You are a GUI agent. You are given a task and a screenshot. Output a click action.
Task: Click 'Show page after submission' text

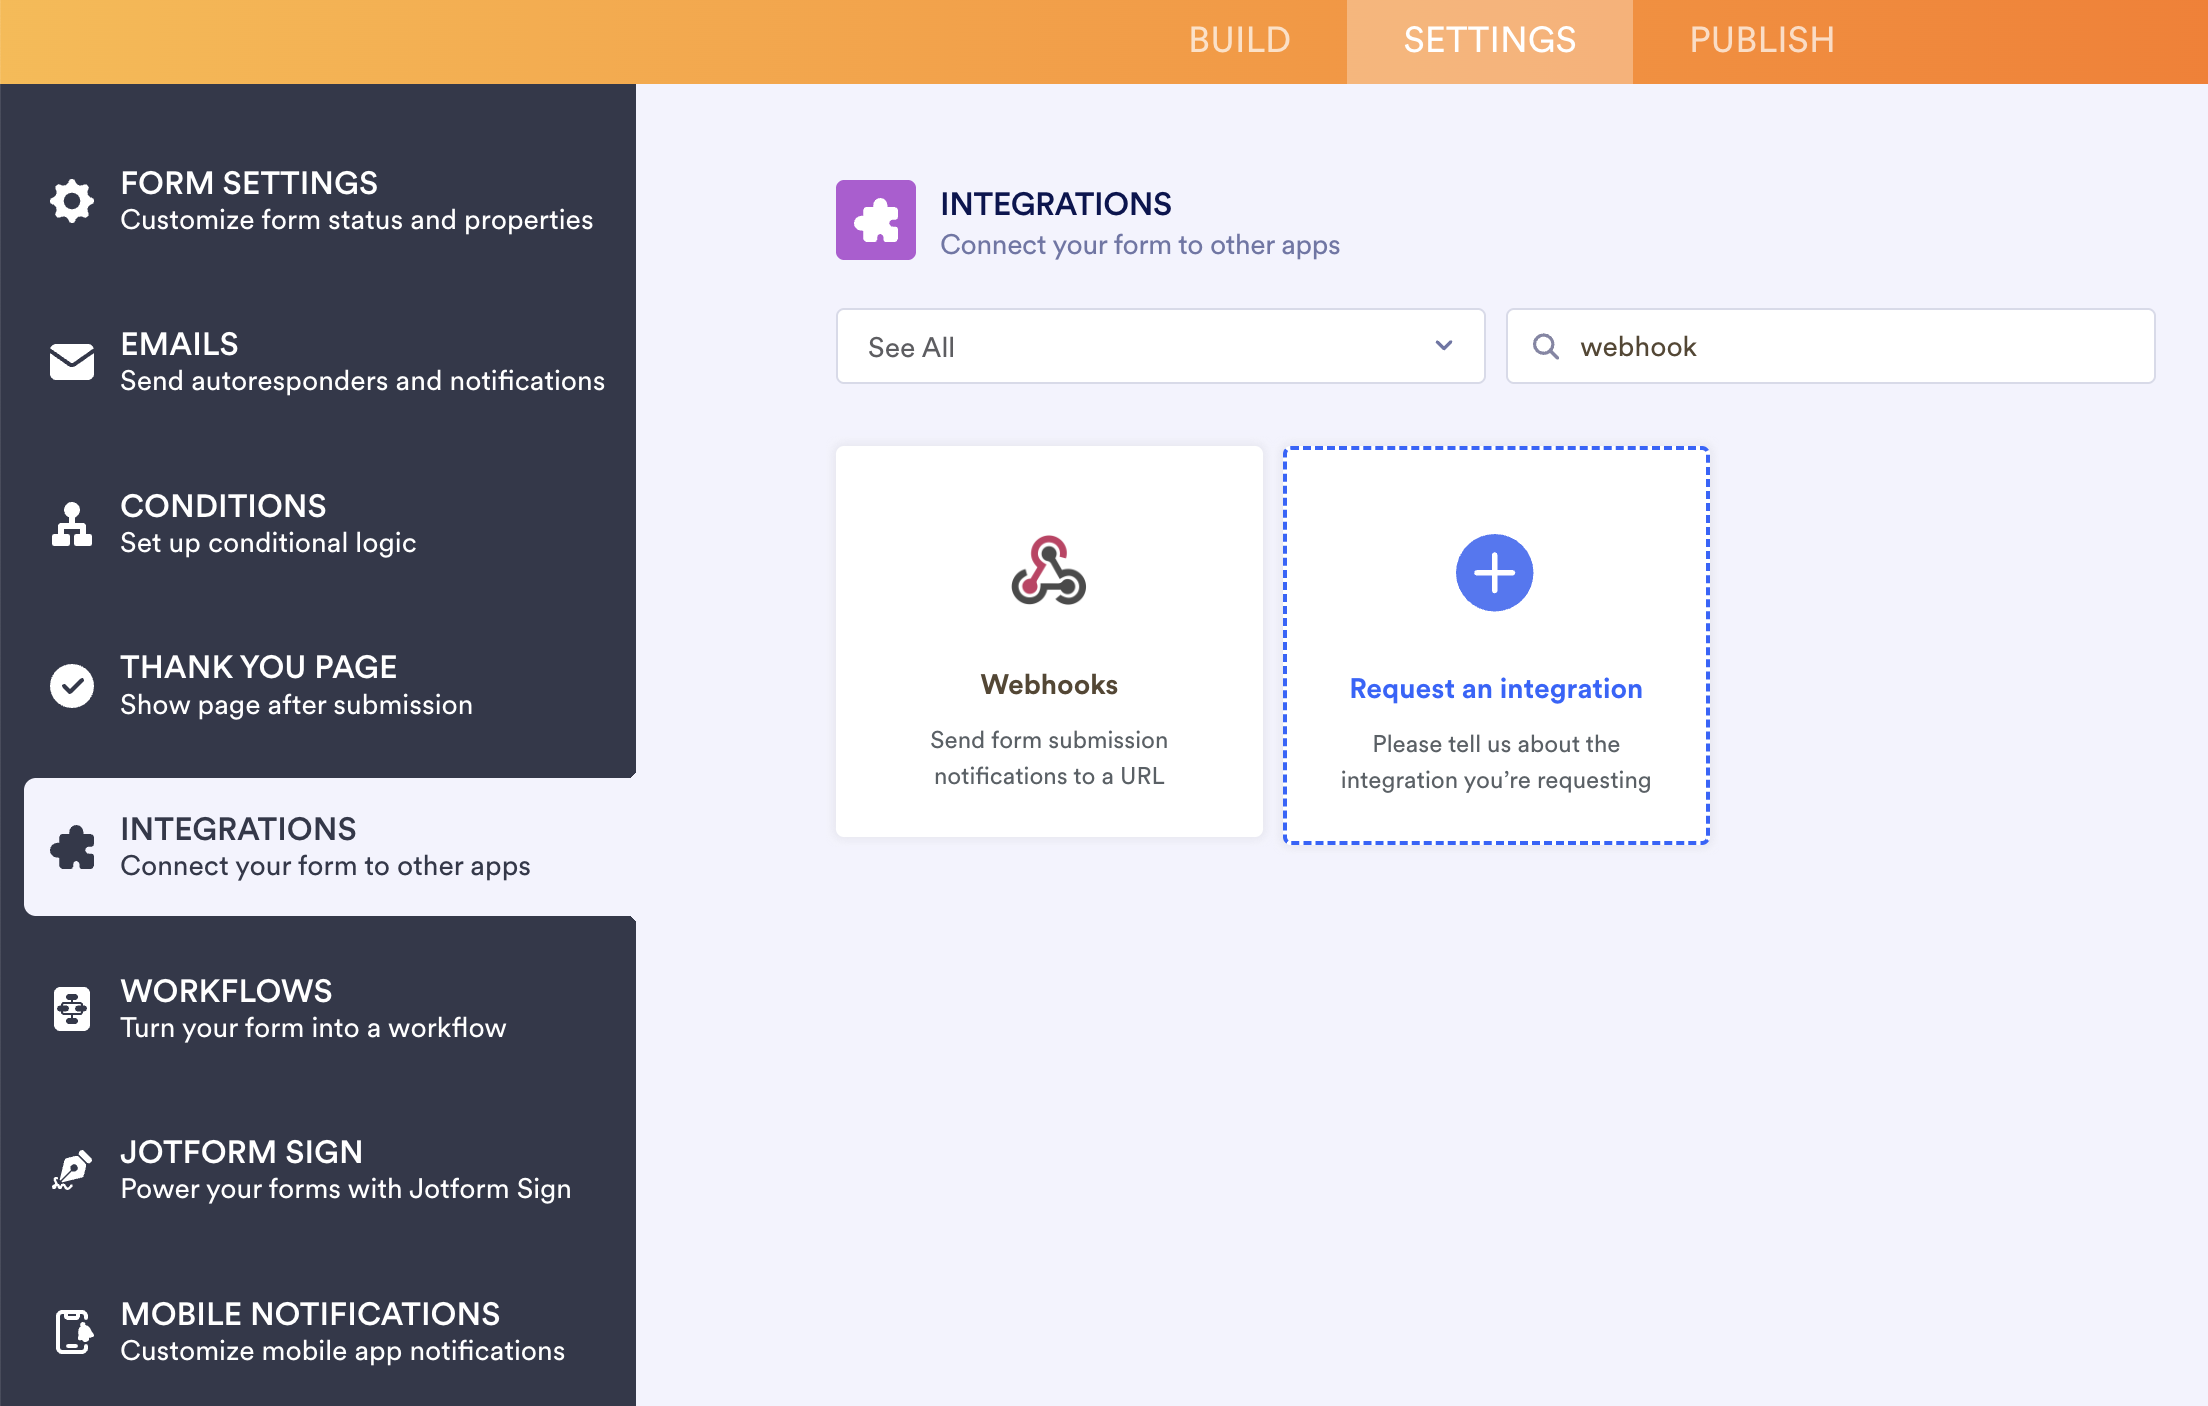click(x=296, y=705)
